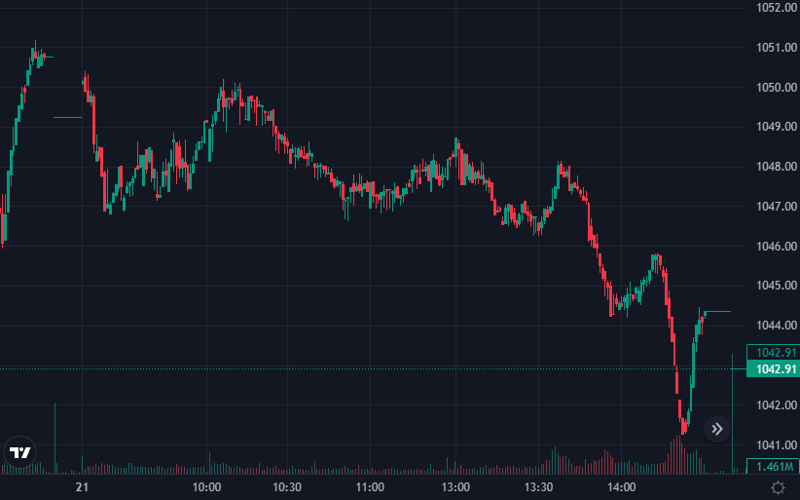Click the outlined 1042.91 price tag
The image size is (800, 500).
point(775,352)
